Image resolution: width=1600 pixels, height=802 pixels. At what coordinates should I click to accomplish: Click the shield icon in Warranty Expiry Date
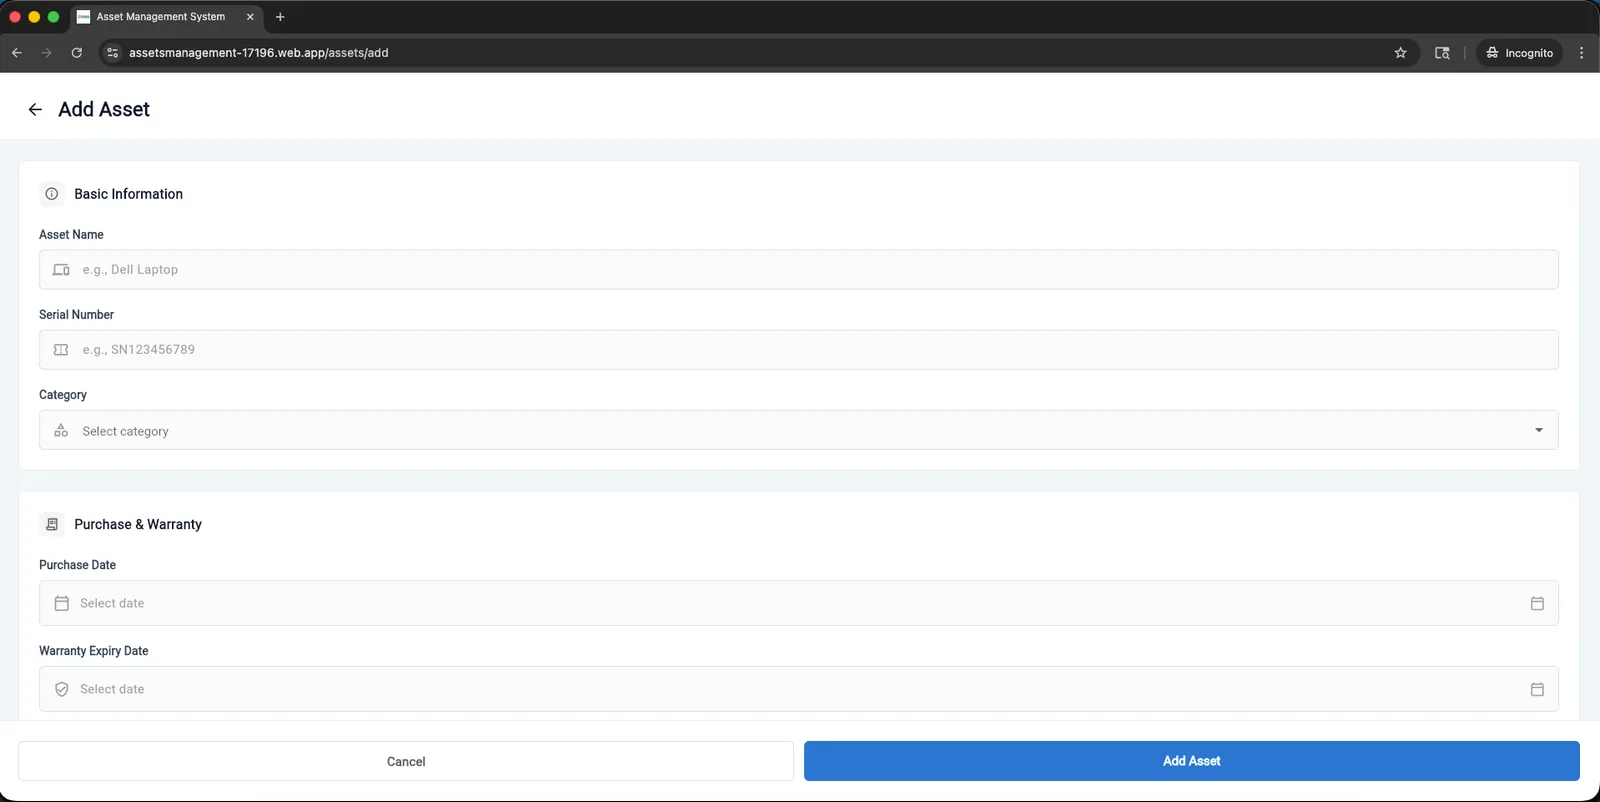tap(62, 689)
